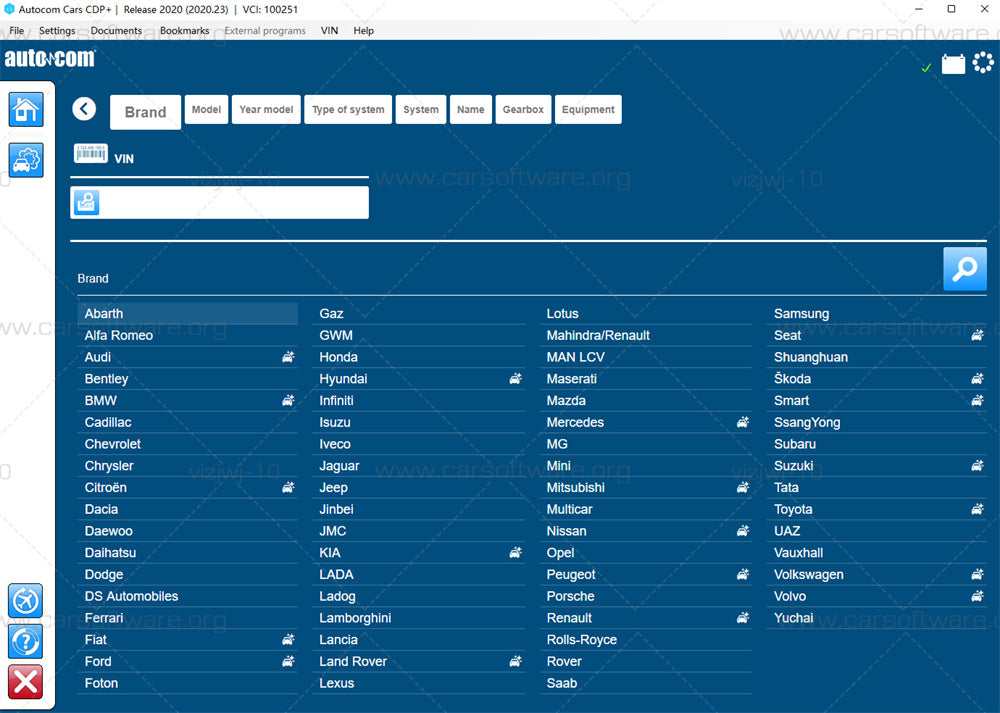Select the Honda brand

click(x=418, y=357)
